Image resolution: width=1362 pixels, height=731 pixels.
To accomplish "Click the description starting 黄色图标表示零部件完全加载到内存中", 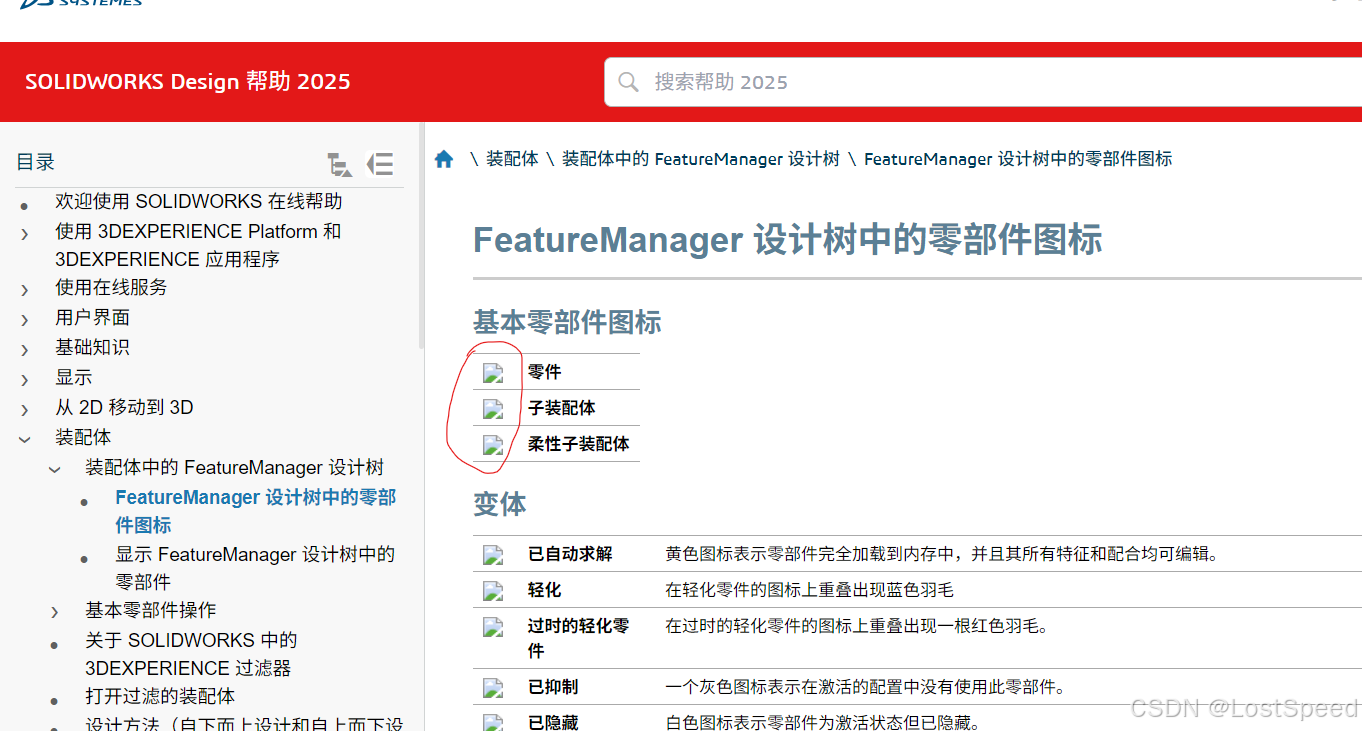I will coord(943,554).
